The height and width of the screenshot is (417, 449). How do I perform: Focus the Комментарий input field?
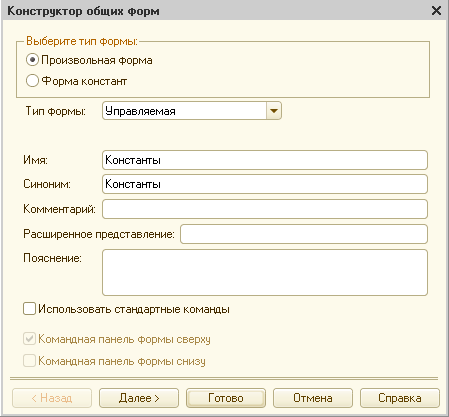pyautogui.click(x=265, y=209)
